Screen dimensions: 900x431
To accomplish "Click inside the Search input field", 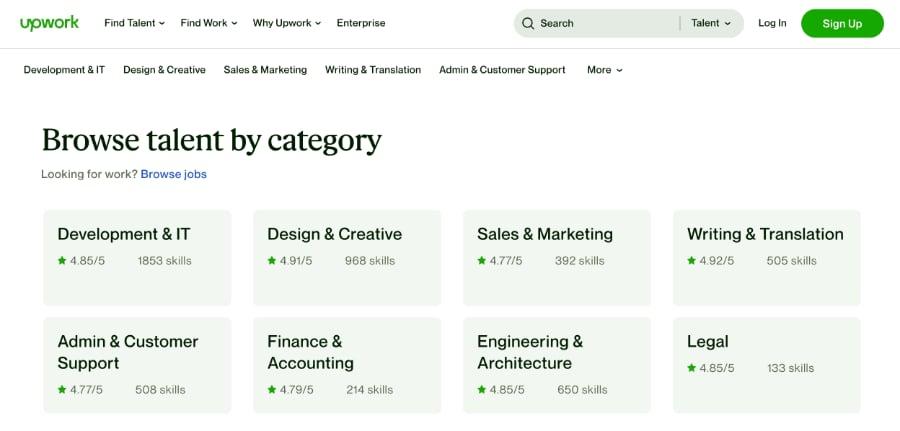I will [606, 23].
